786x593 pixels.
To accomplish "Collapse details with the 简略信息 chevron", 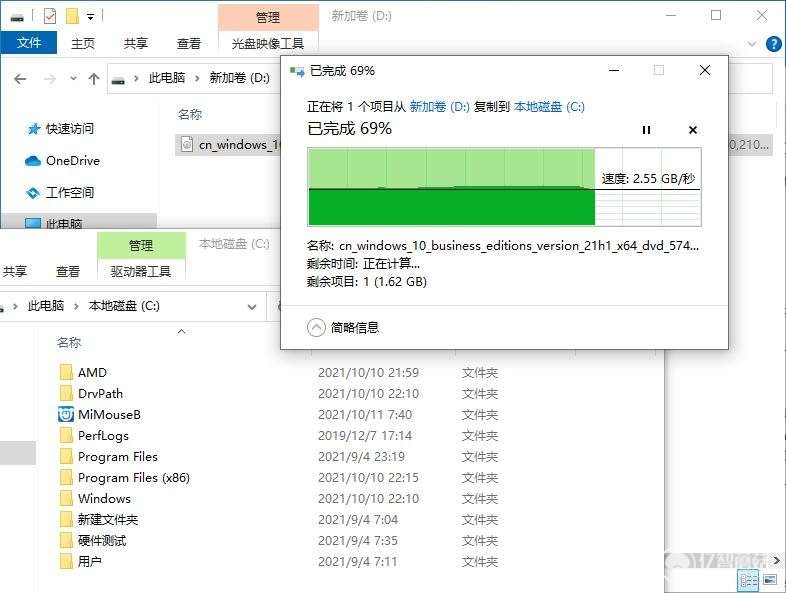I will tap(316, 328).
